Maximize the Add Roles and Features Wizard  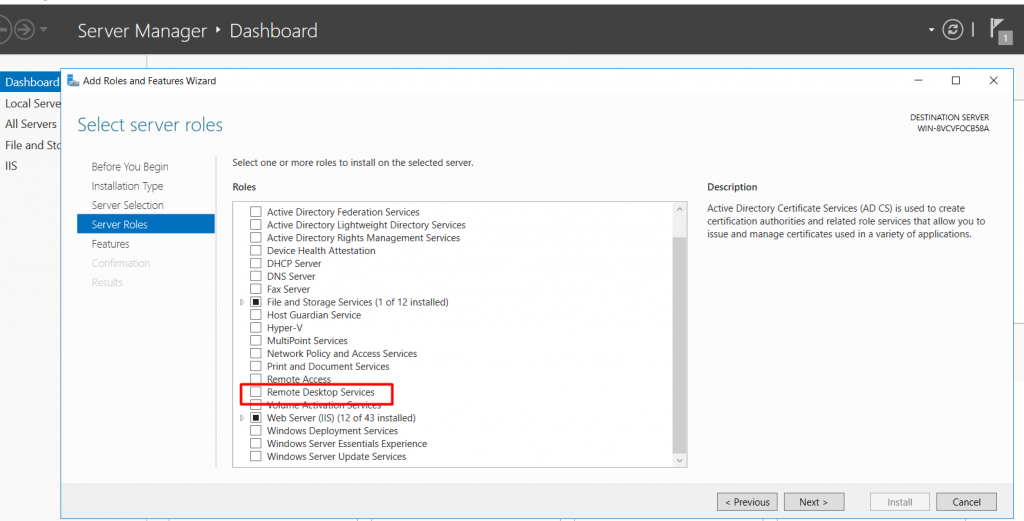coord(955,80)
